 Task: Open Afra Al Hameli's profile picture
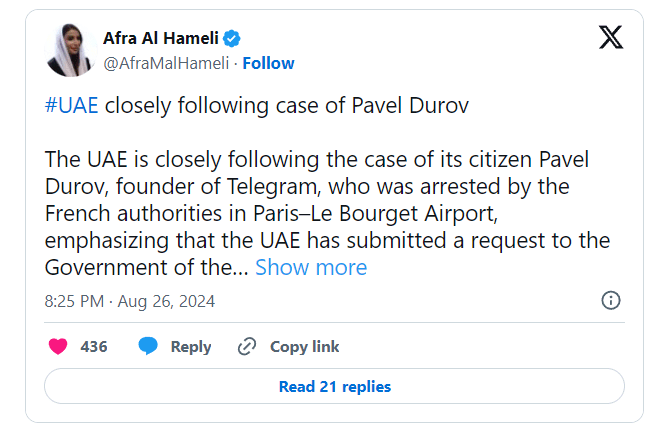pyautogui.click(x=70, y=50)
